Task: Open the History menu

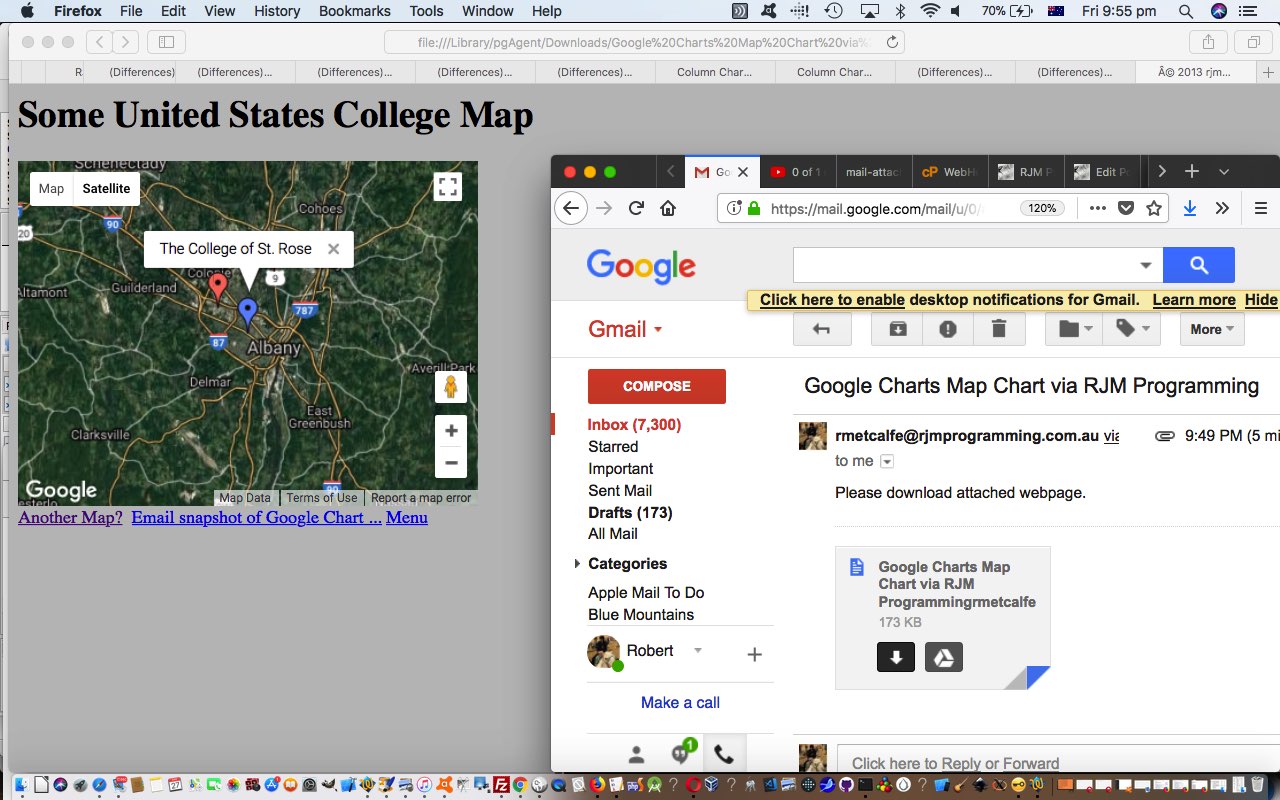Action: point(277,11)
